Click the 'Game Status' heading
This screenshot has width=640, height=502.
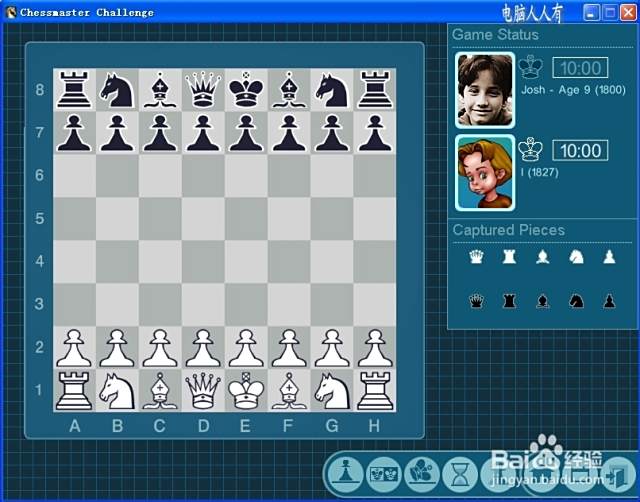point(495,35)
